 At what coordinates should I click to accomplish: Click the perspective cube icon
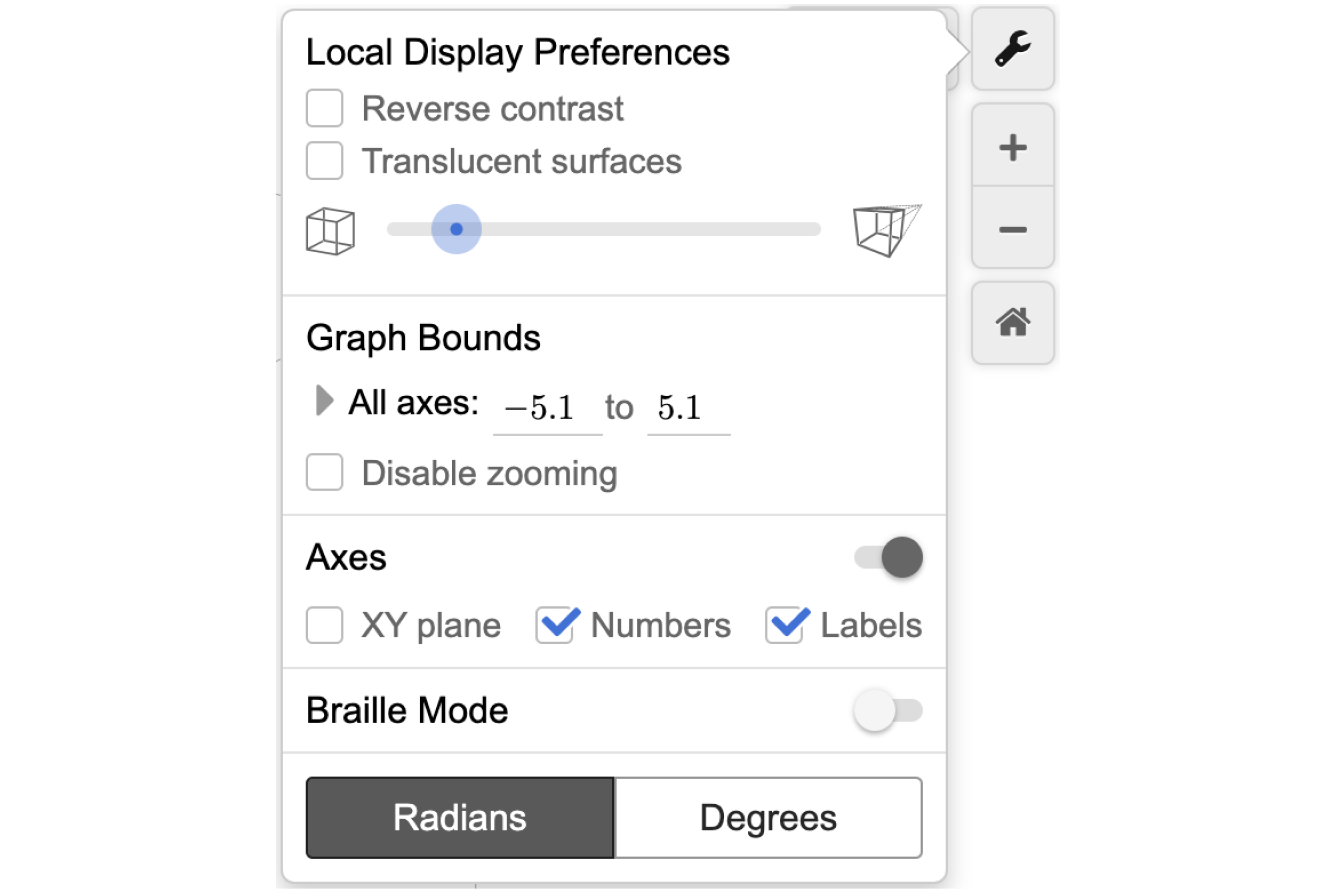click(x=886, y=229)
